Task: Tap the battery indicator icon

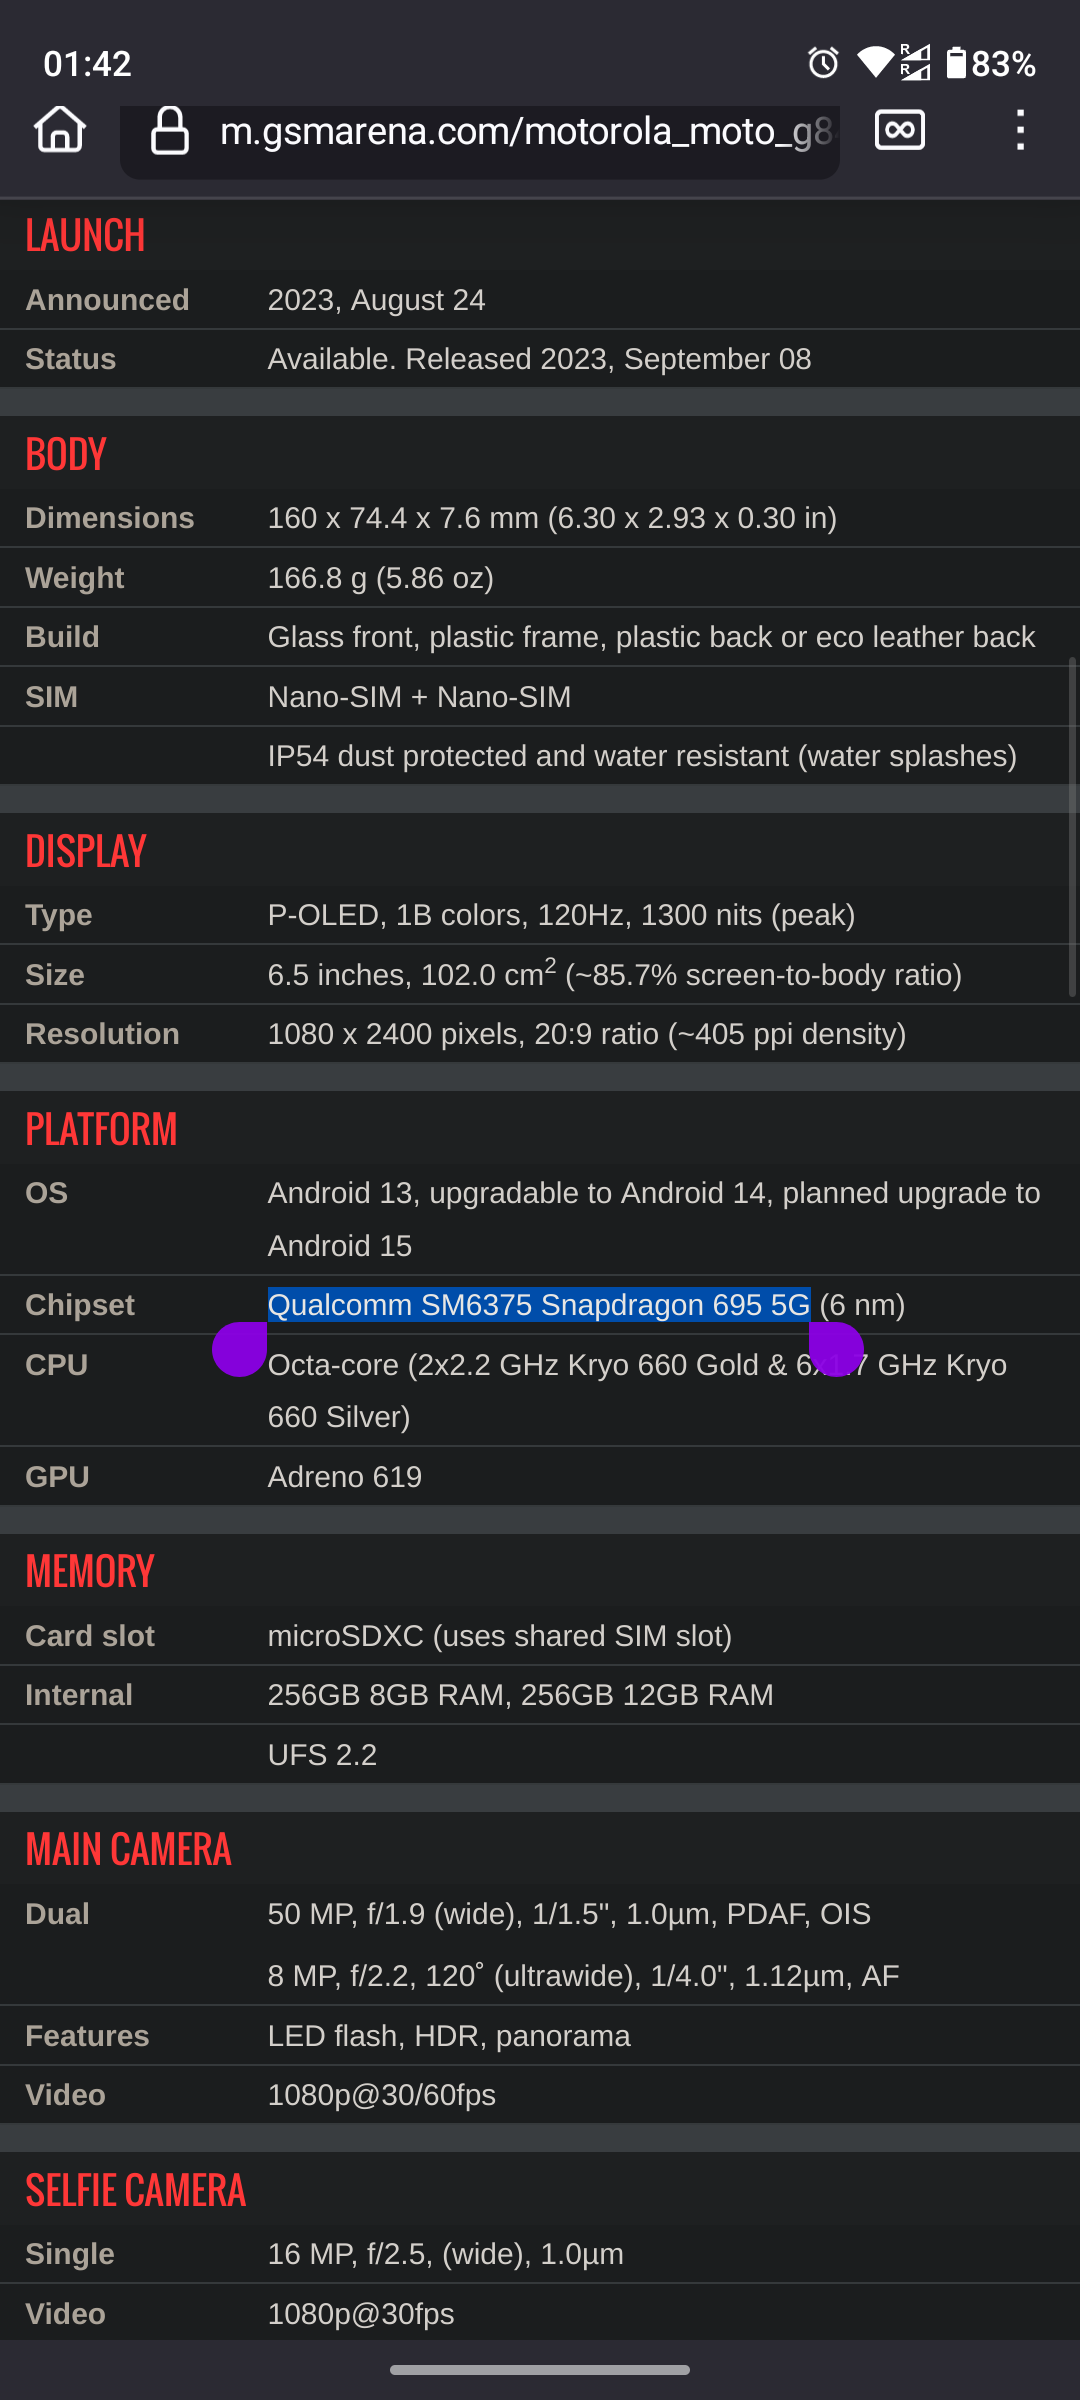Action: 956,63
